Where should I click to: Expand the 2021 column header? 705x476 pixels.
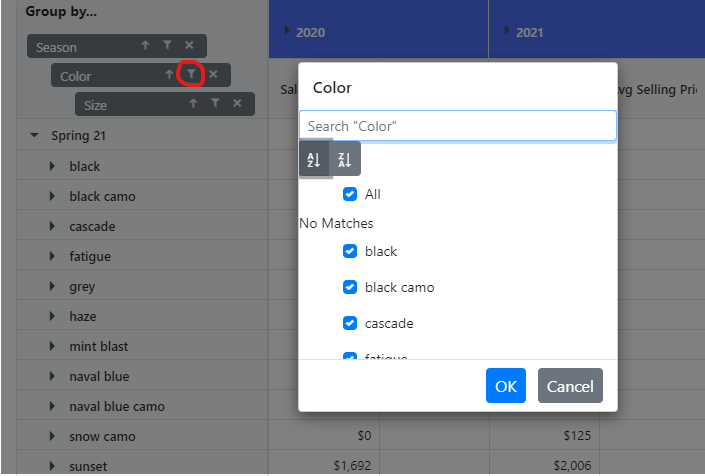coord(508,31)
